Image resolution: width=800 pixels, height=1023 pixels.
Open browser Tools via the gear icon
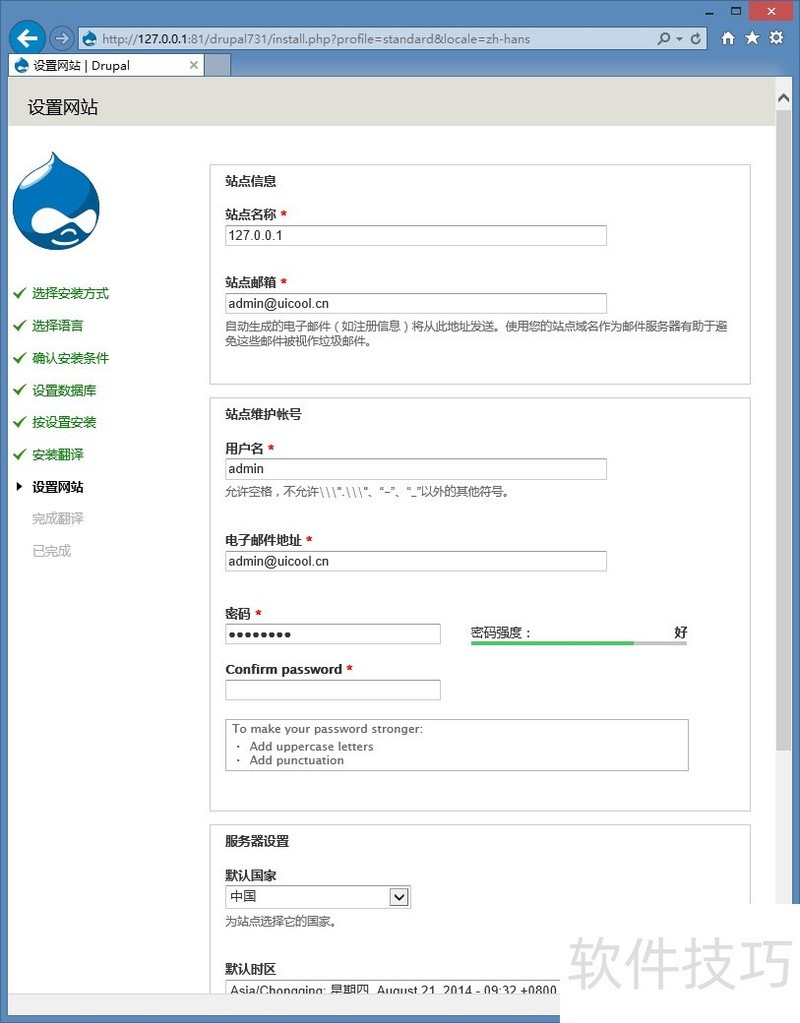coord(776,37)
